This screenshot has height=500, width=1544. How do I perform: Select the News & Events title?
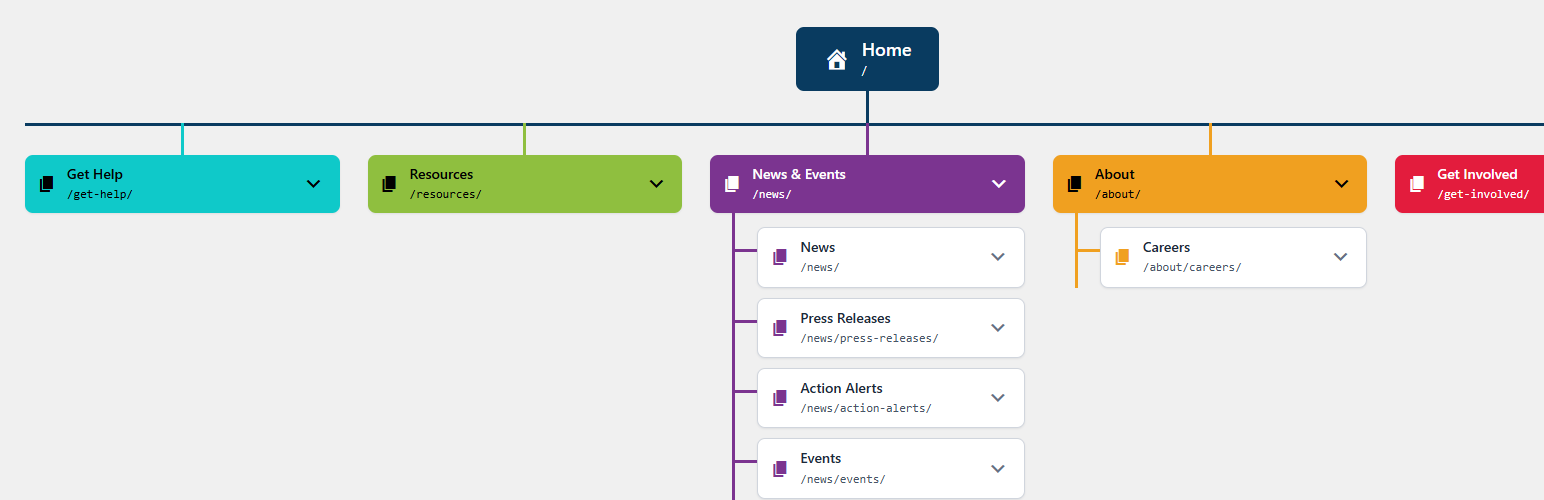tap(799, 174)
